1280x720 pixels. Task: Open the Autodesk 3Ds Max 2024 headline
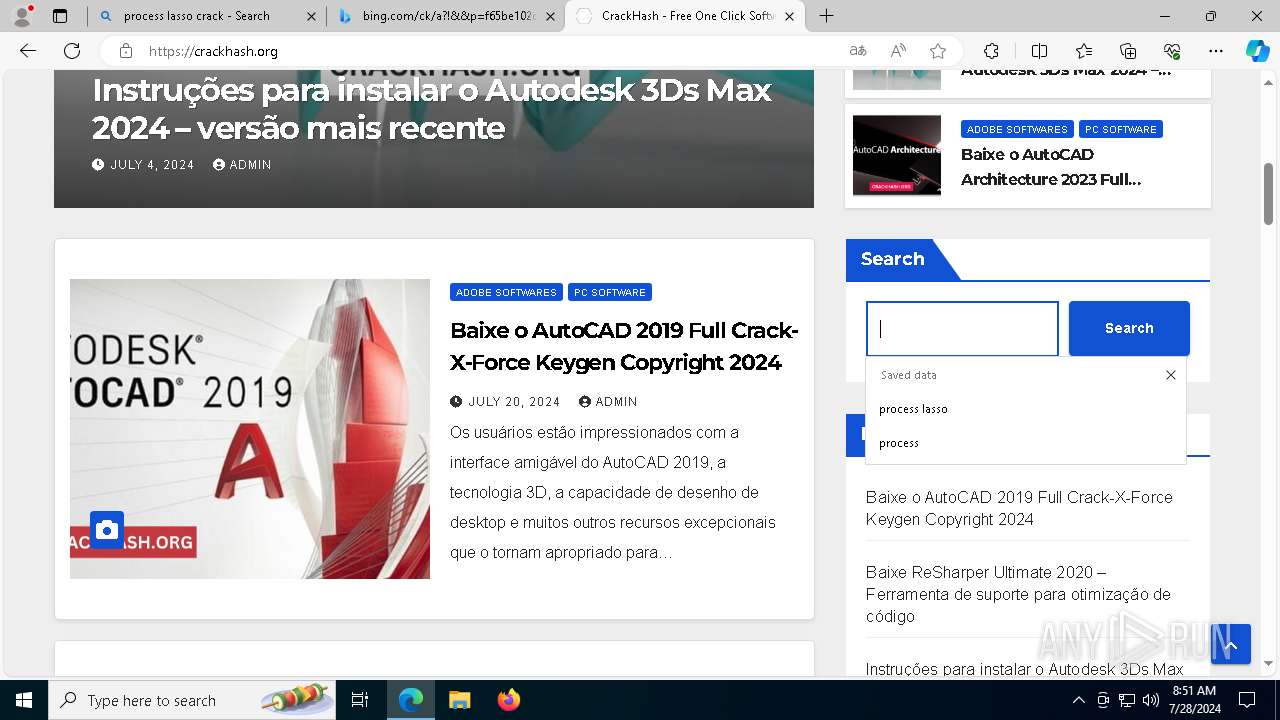point(432,109)
